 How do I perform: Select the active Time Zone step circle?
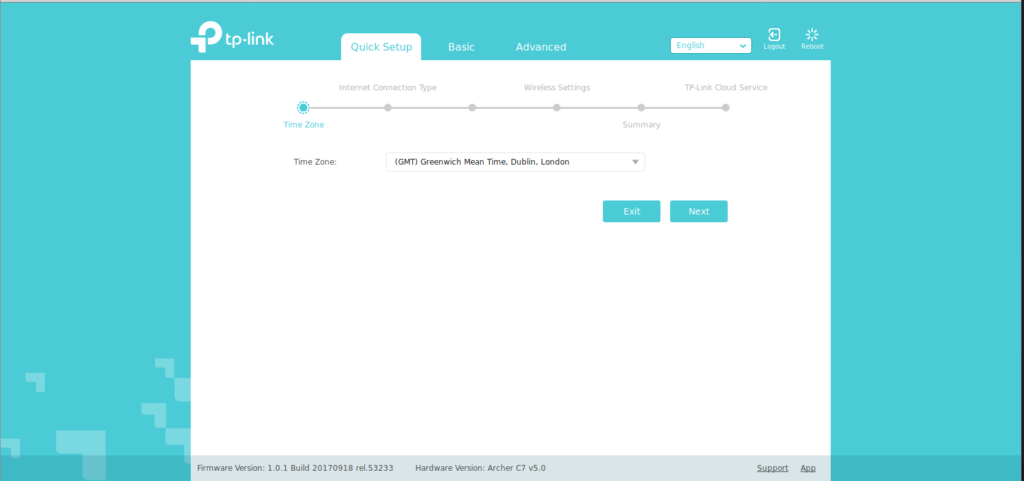[303, 107]
